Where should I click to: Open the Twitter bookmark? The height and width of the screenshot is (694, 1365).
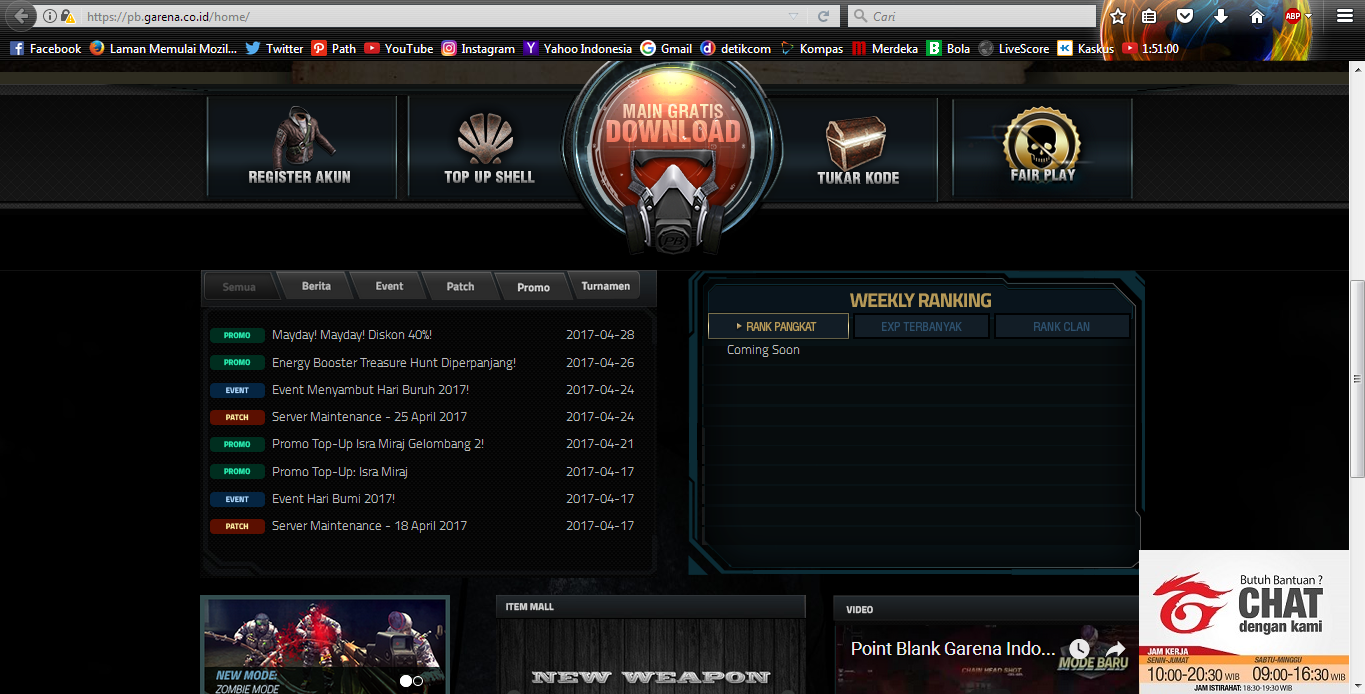click(274, 48)
